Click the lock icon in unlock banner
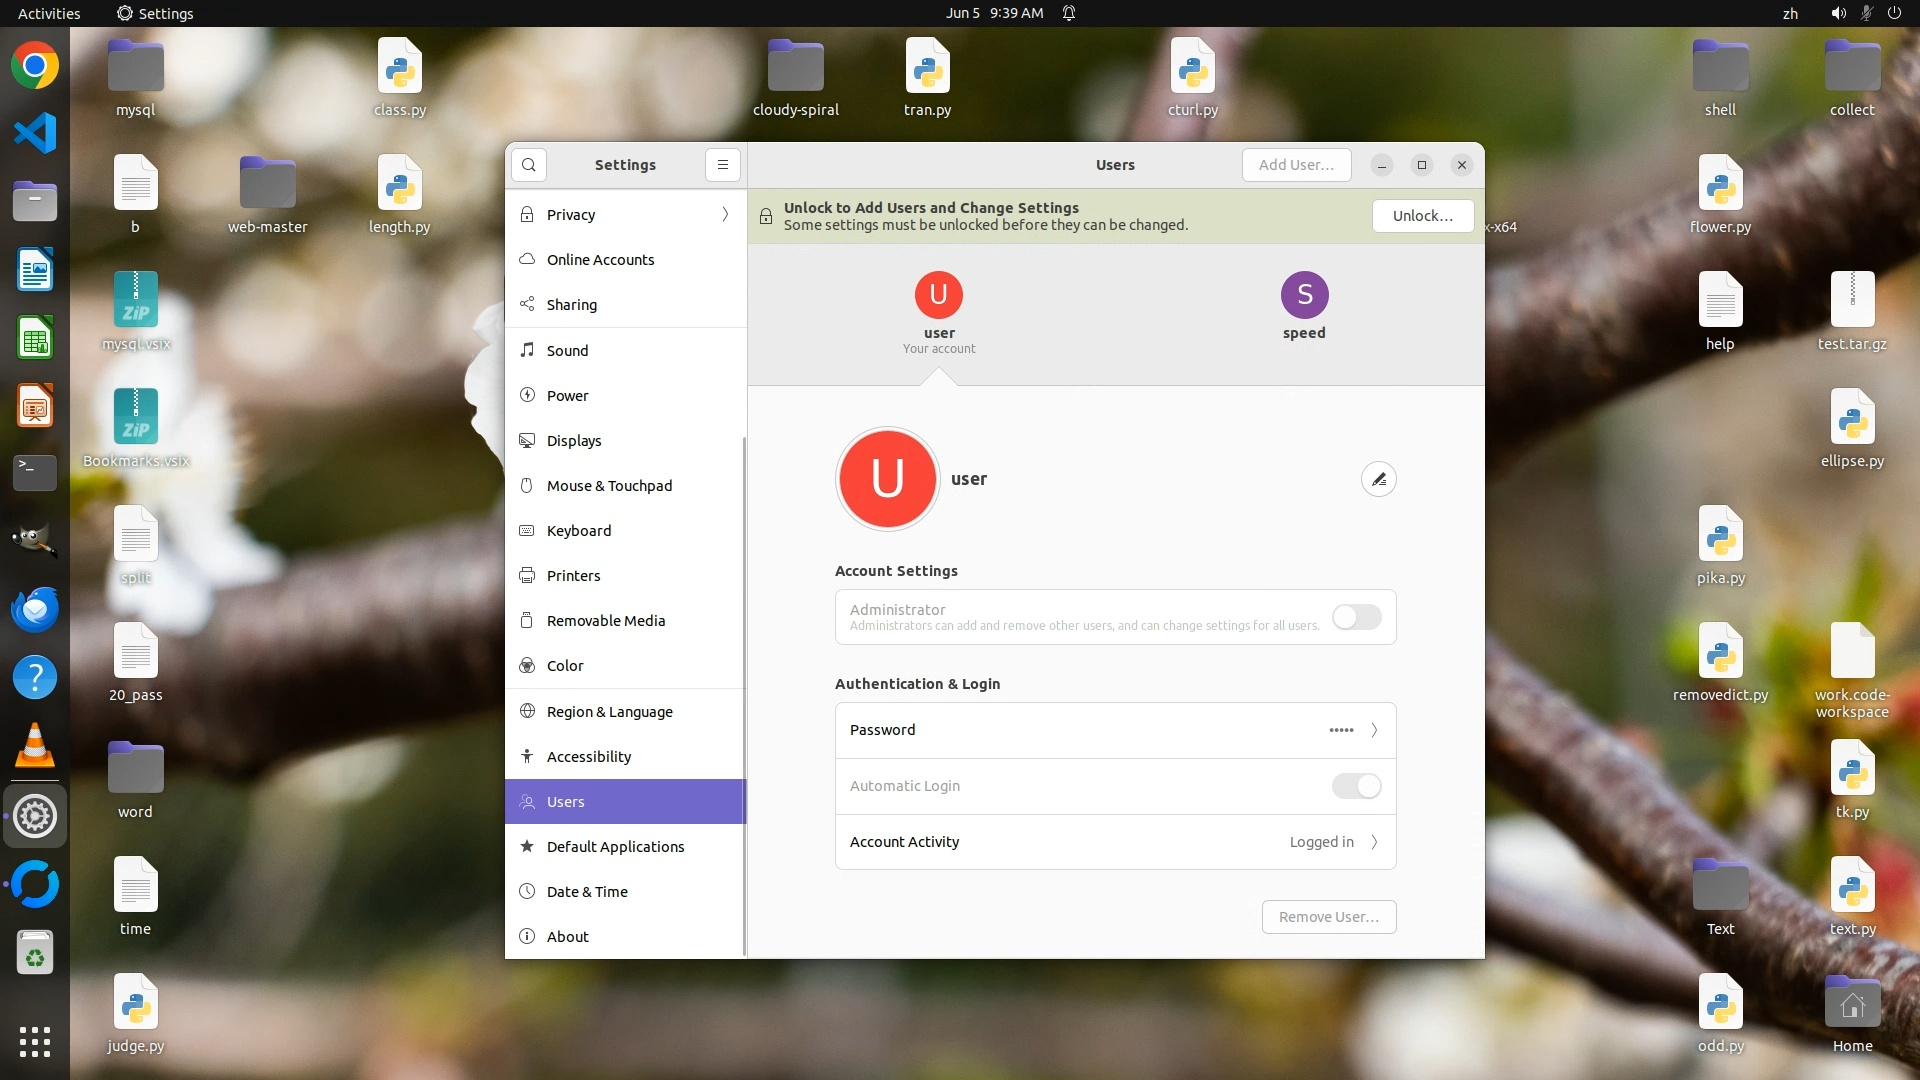 766,216
